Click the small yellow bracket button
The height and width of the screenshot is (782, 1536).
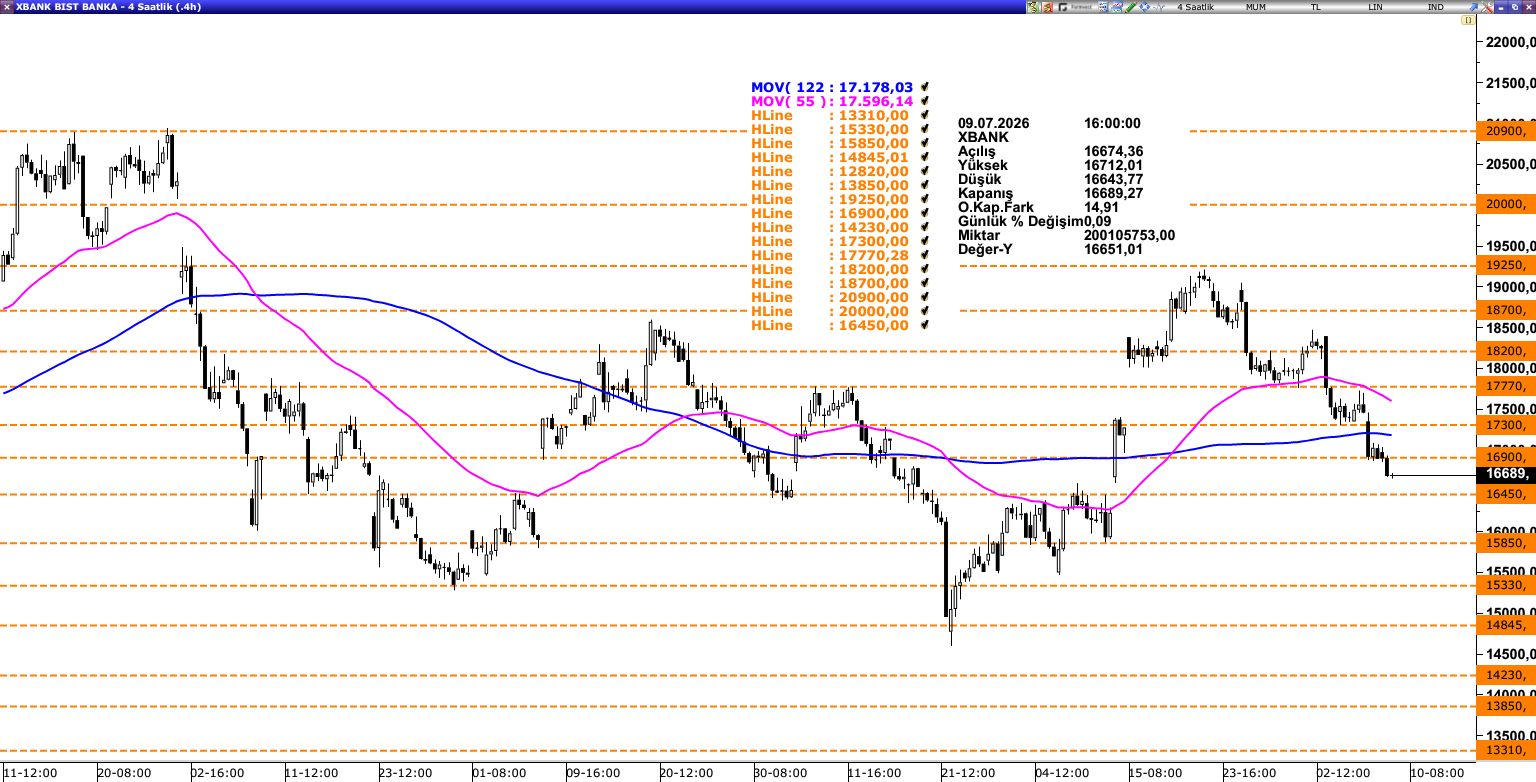coord(1468,20)
